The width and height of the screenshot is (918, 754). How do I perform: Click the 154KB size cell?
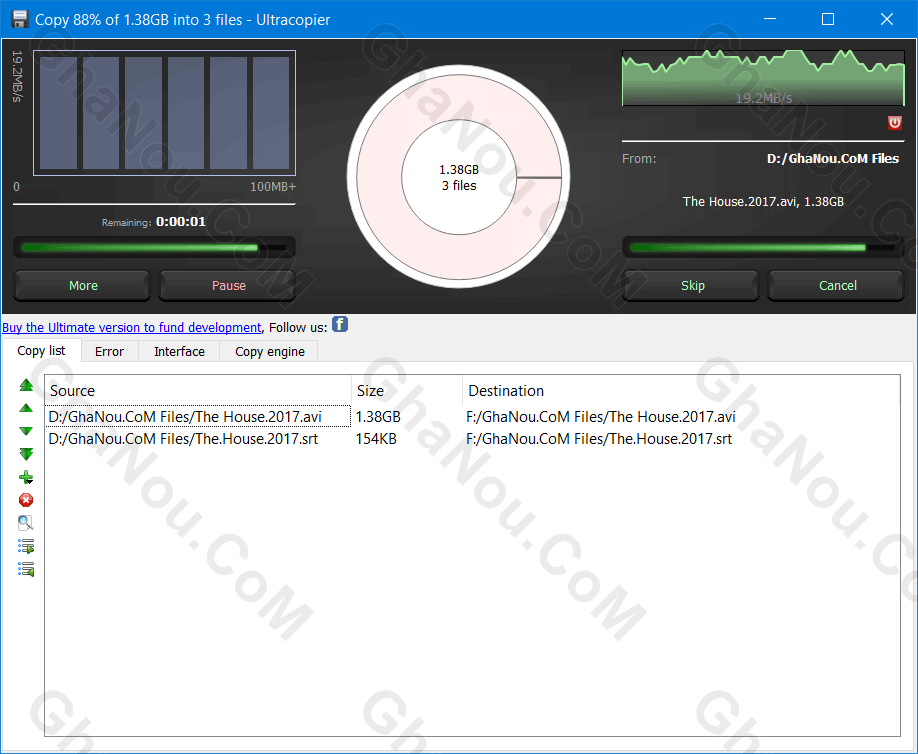click(376, 439)
